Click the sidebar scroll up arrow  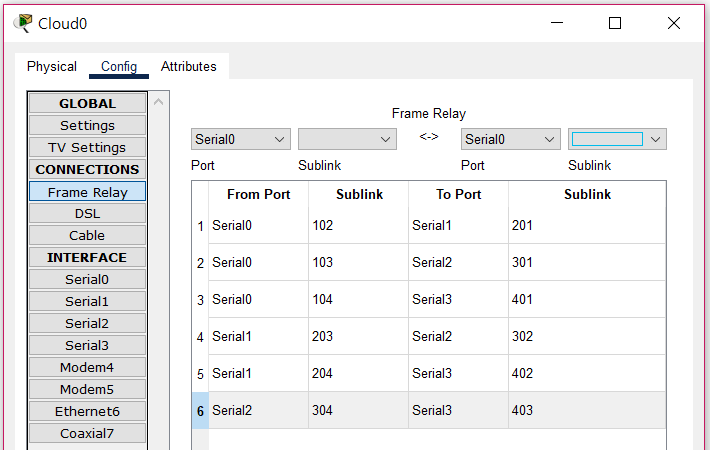coord(158,102)
